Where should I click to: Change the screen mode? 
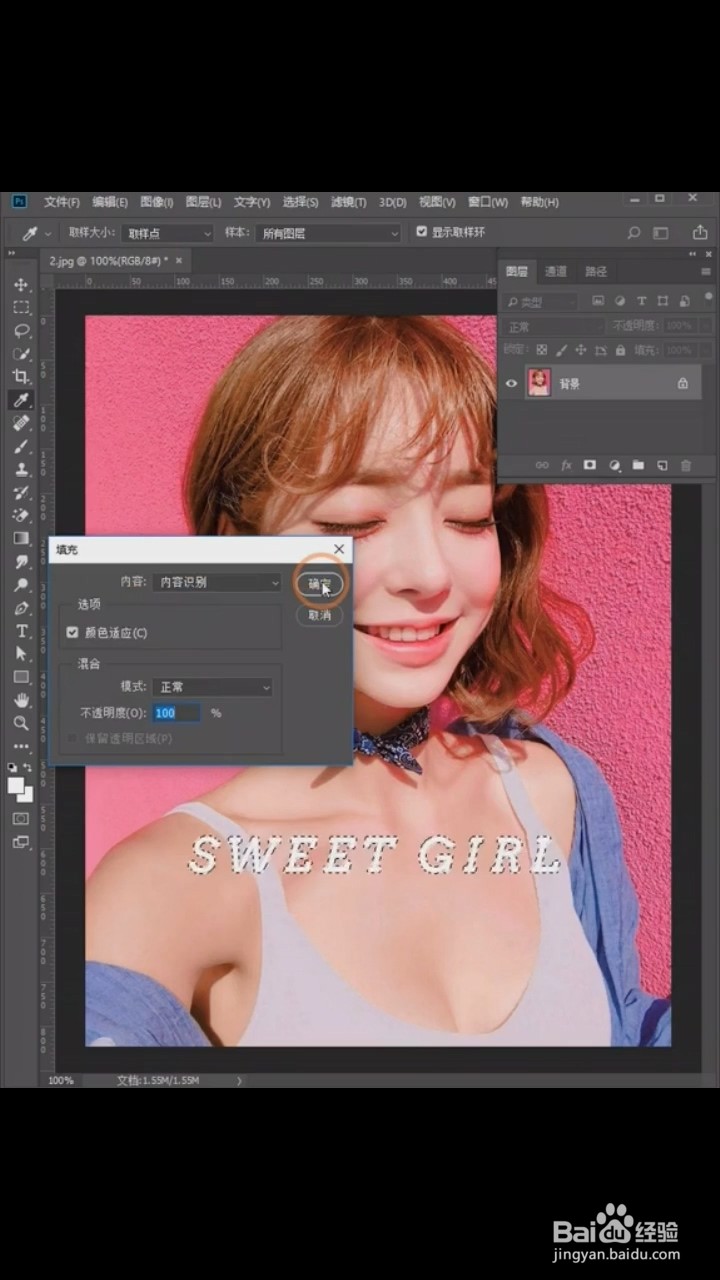click(x=21, y=842)
